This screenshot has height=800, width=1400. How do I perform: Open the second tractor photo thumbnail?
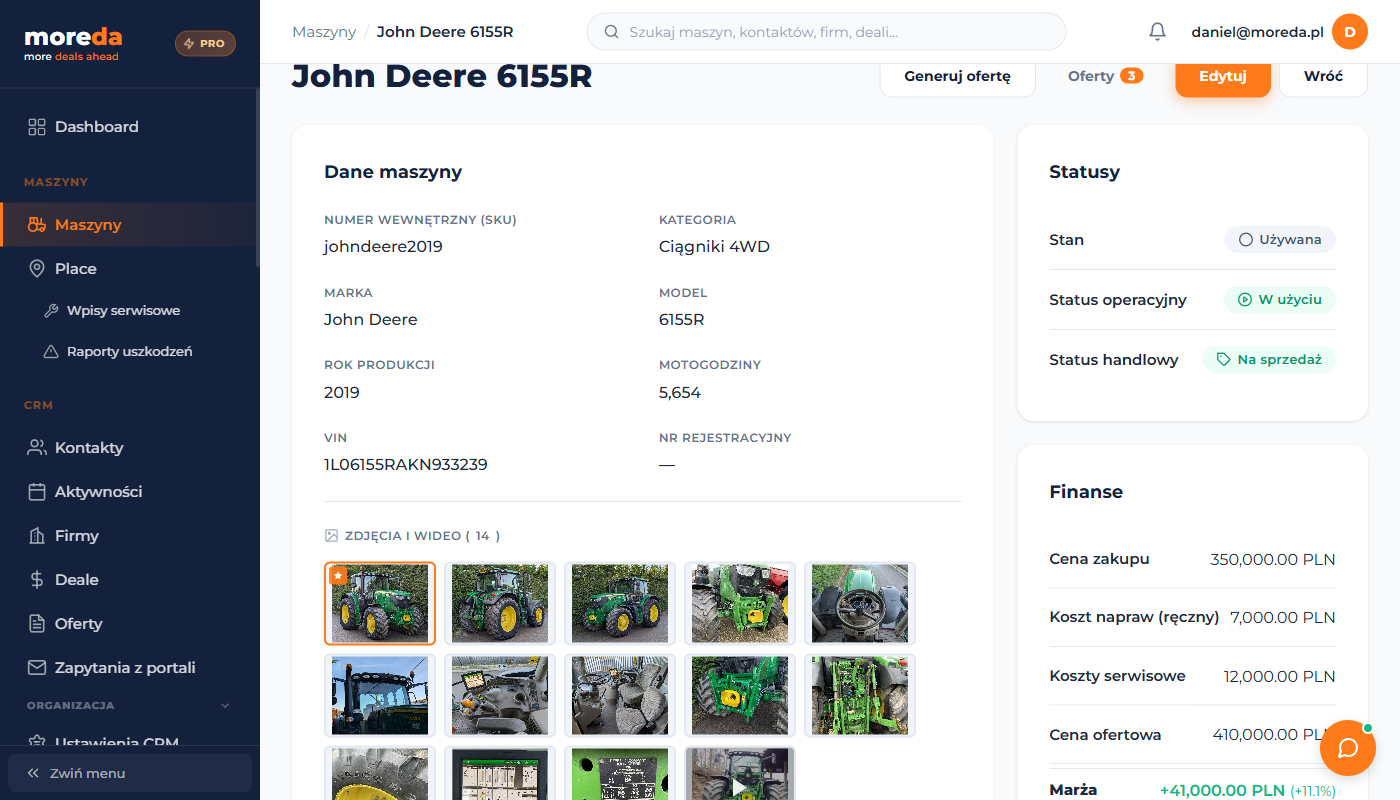(x=500, y=603)
